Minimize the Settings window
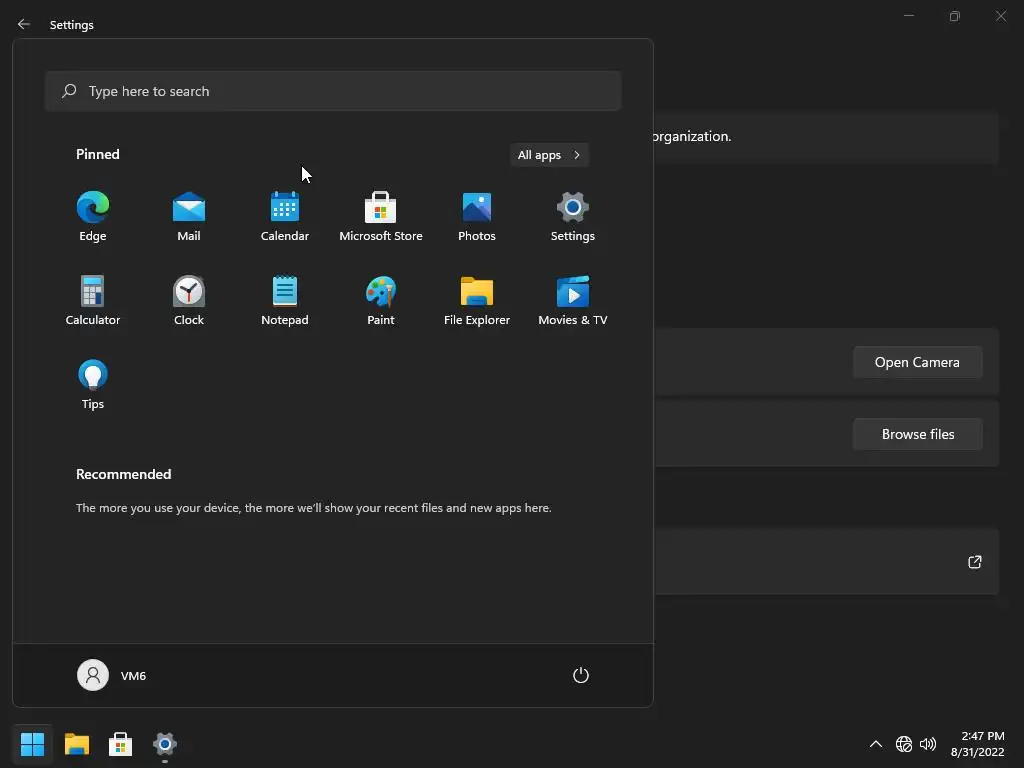 click(x=908, y=16)
